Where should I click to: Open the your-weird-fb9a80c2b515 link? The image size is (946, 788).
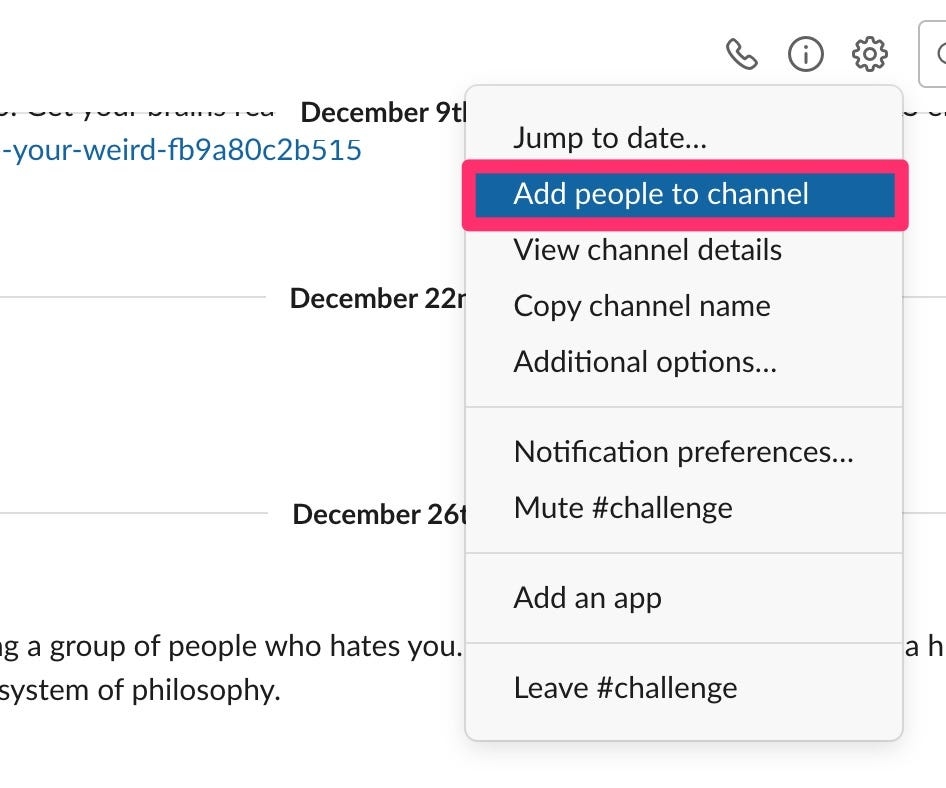181,151
